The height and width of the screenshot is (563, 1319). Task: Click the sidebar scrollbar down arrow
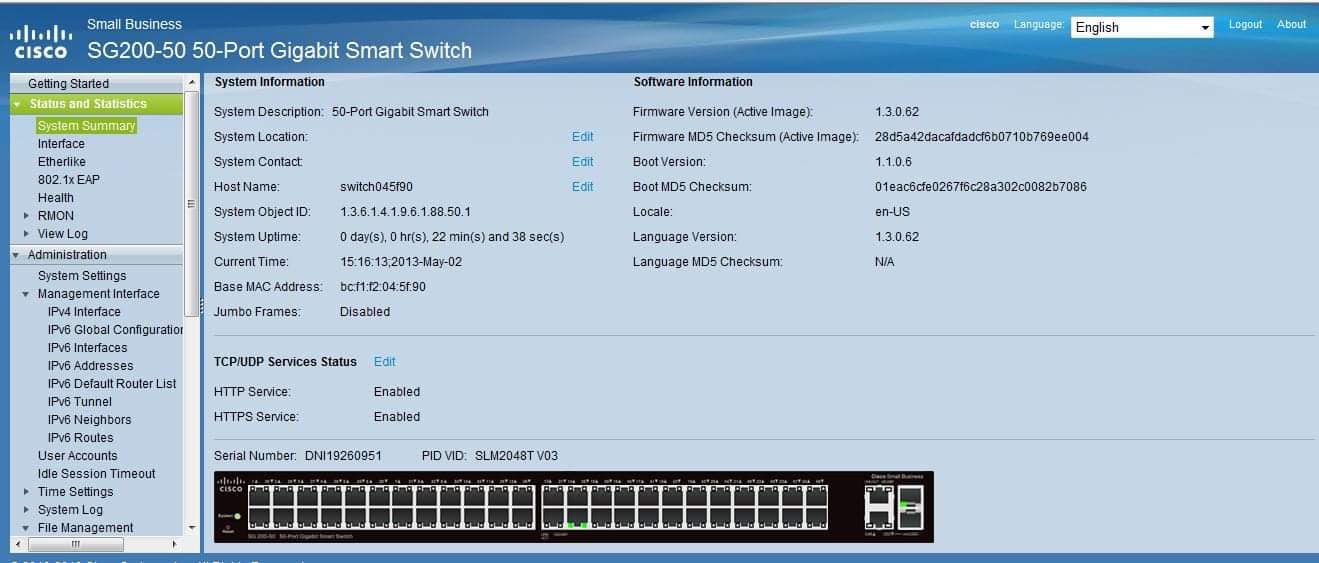192,528
